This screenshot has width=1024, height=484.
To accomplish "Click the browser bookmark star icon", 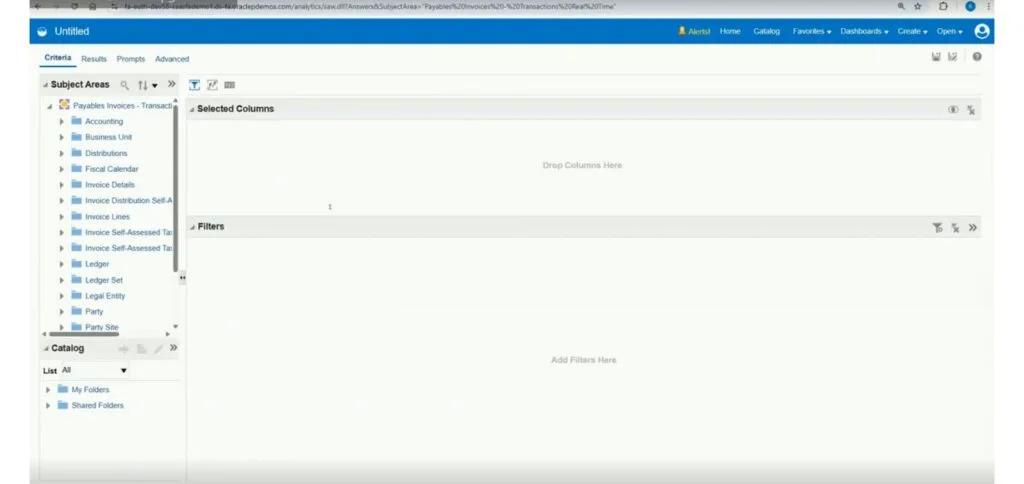I will [918, 7].
